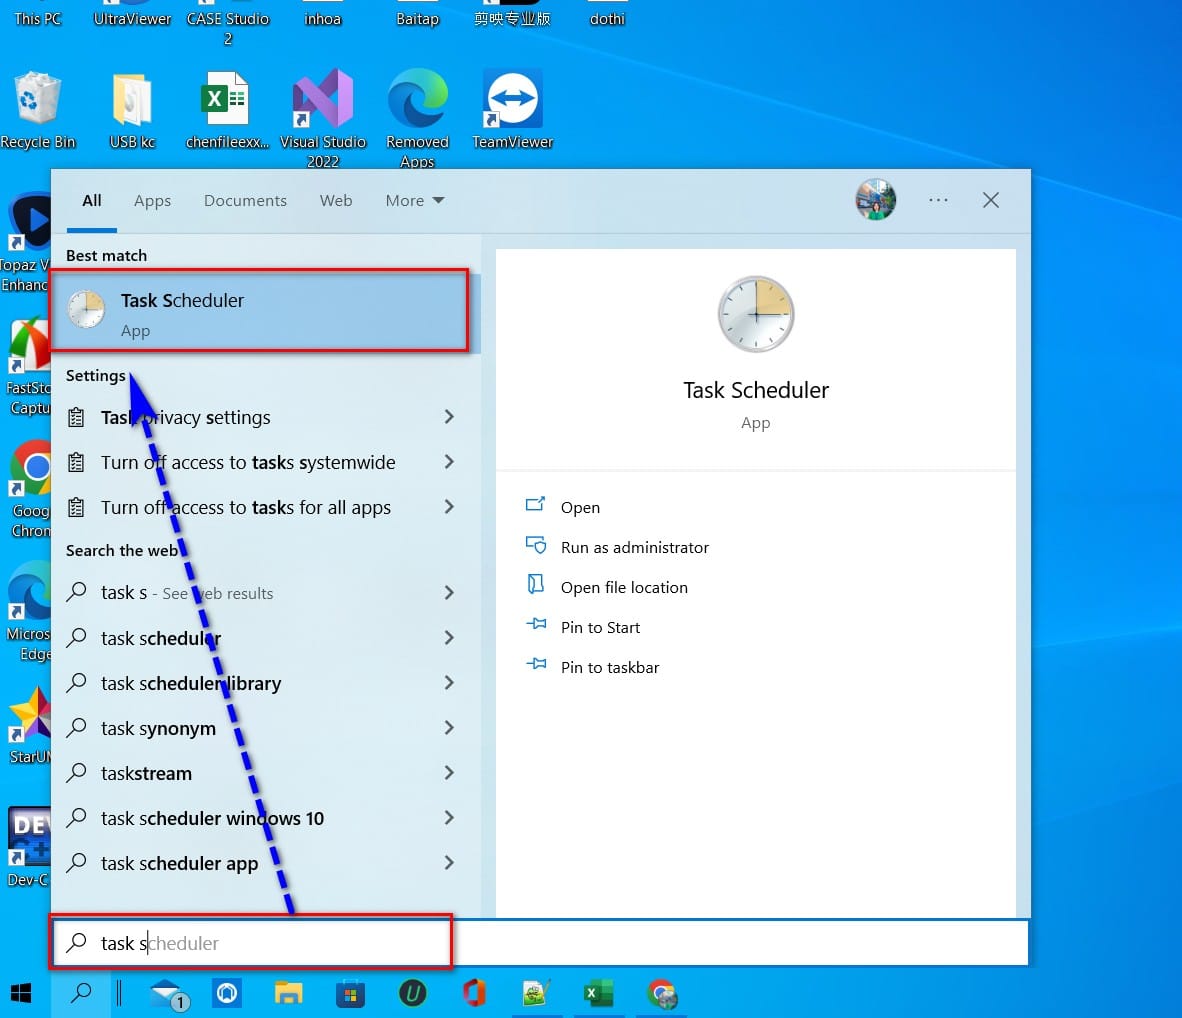Switch to the Documents tab

tap(245, 201)
